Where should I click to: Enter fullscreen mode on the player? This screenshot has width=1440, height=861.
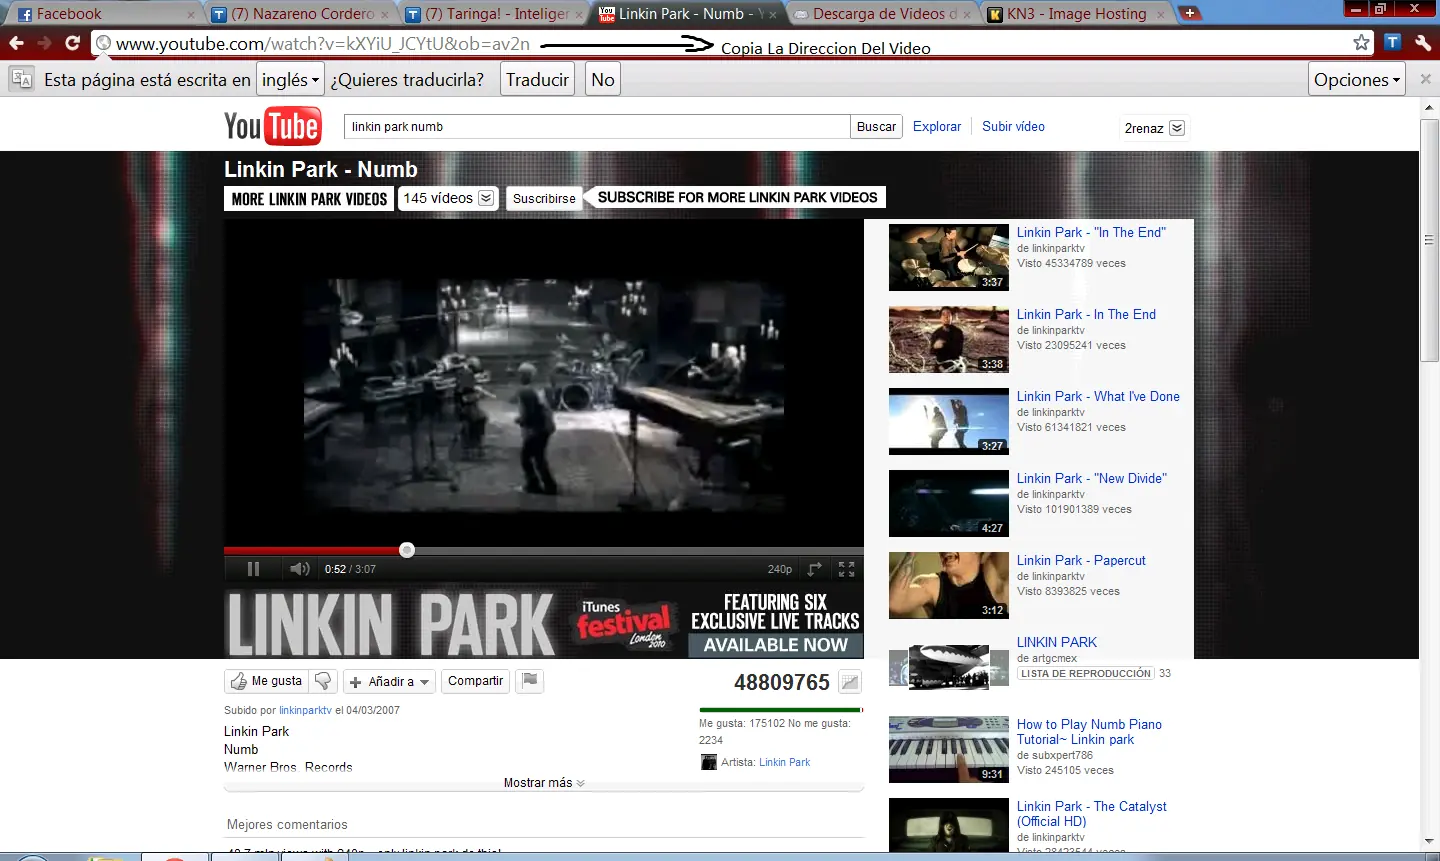pos(846,568)
